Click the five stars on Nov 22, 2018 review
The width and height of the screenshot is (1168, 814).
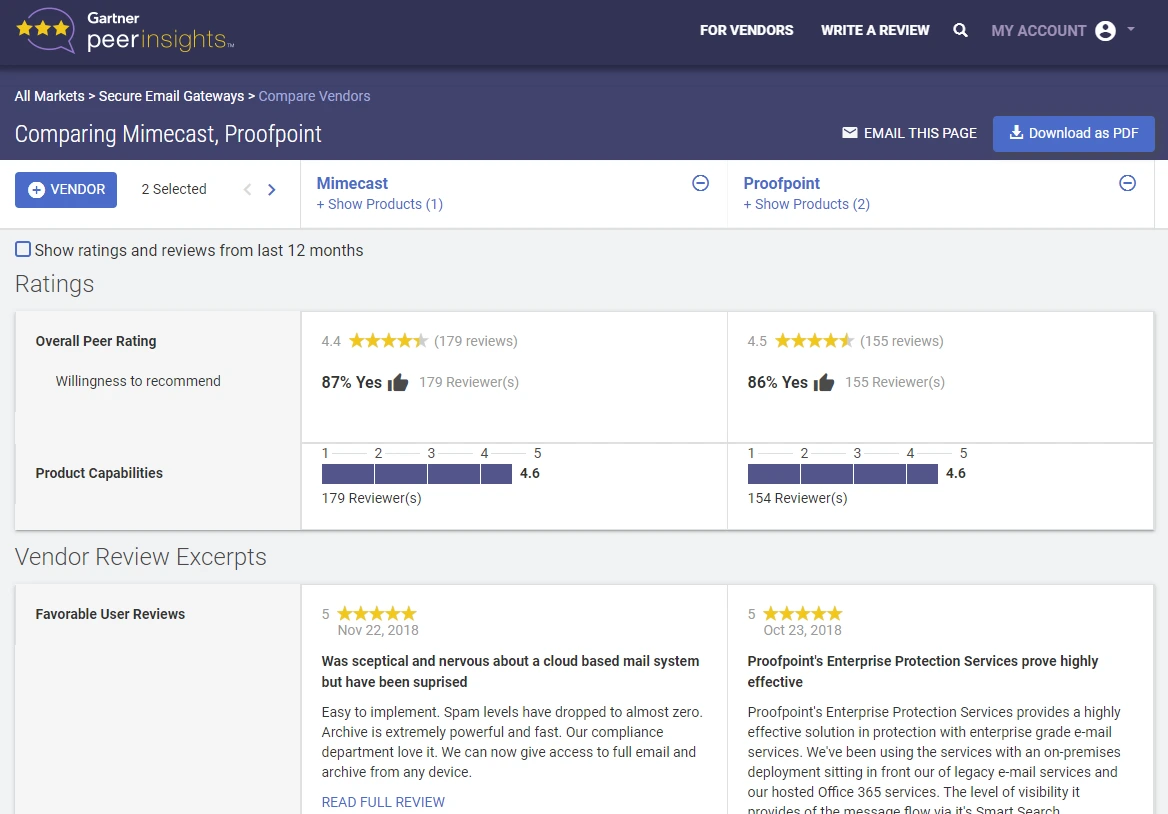point(377,614)
